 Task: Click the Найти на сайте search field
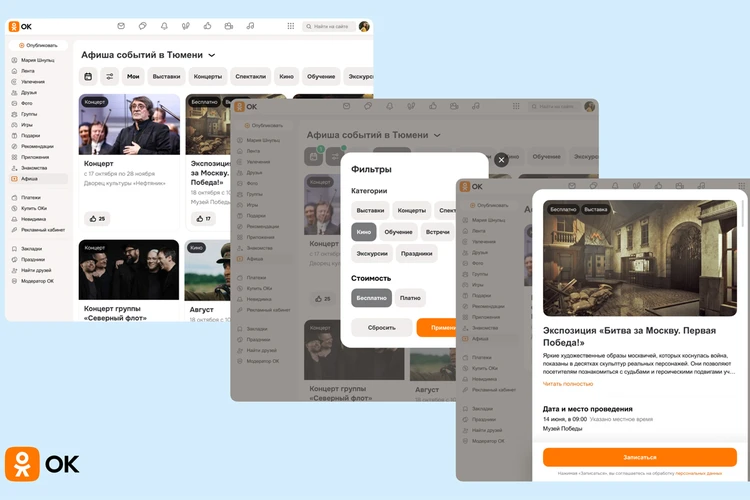pyautogui.click(x=332, y=26)
